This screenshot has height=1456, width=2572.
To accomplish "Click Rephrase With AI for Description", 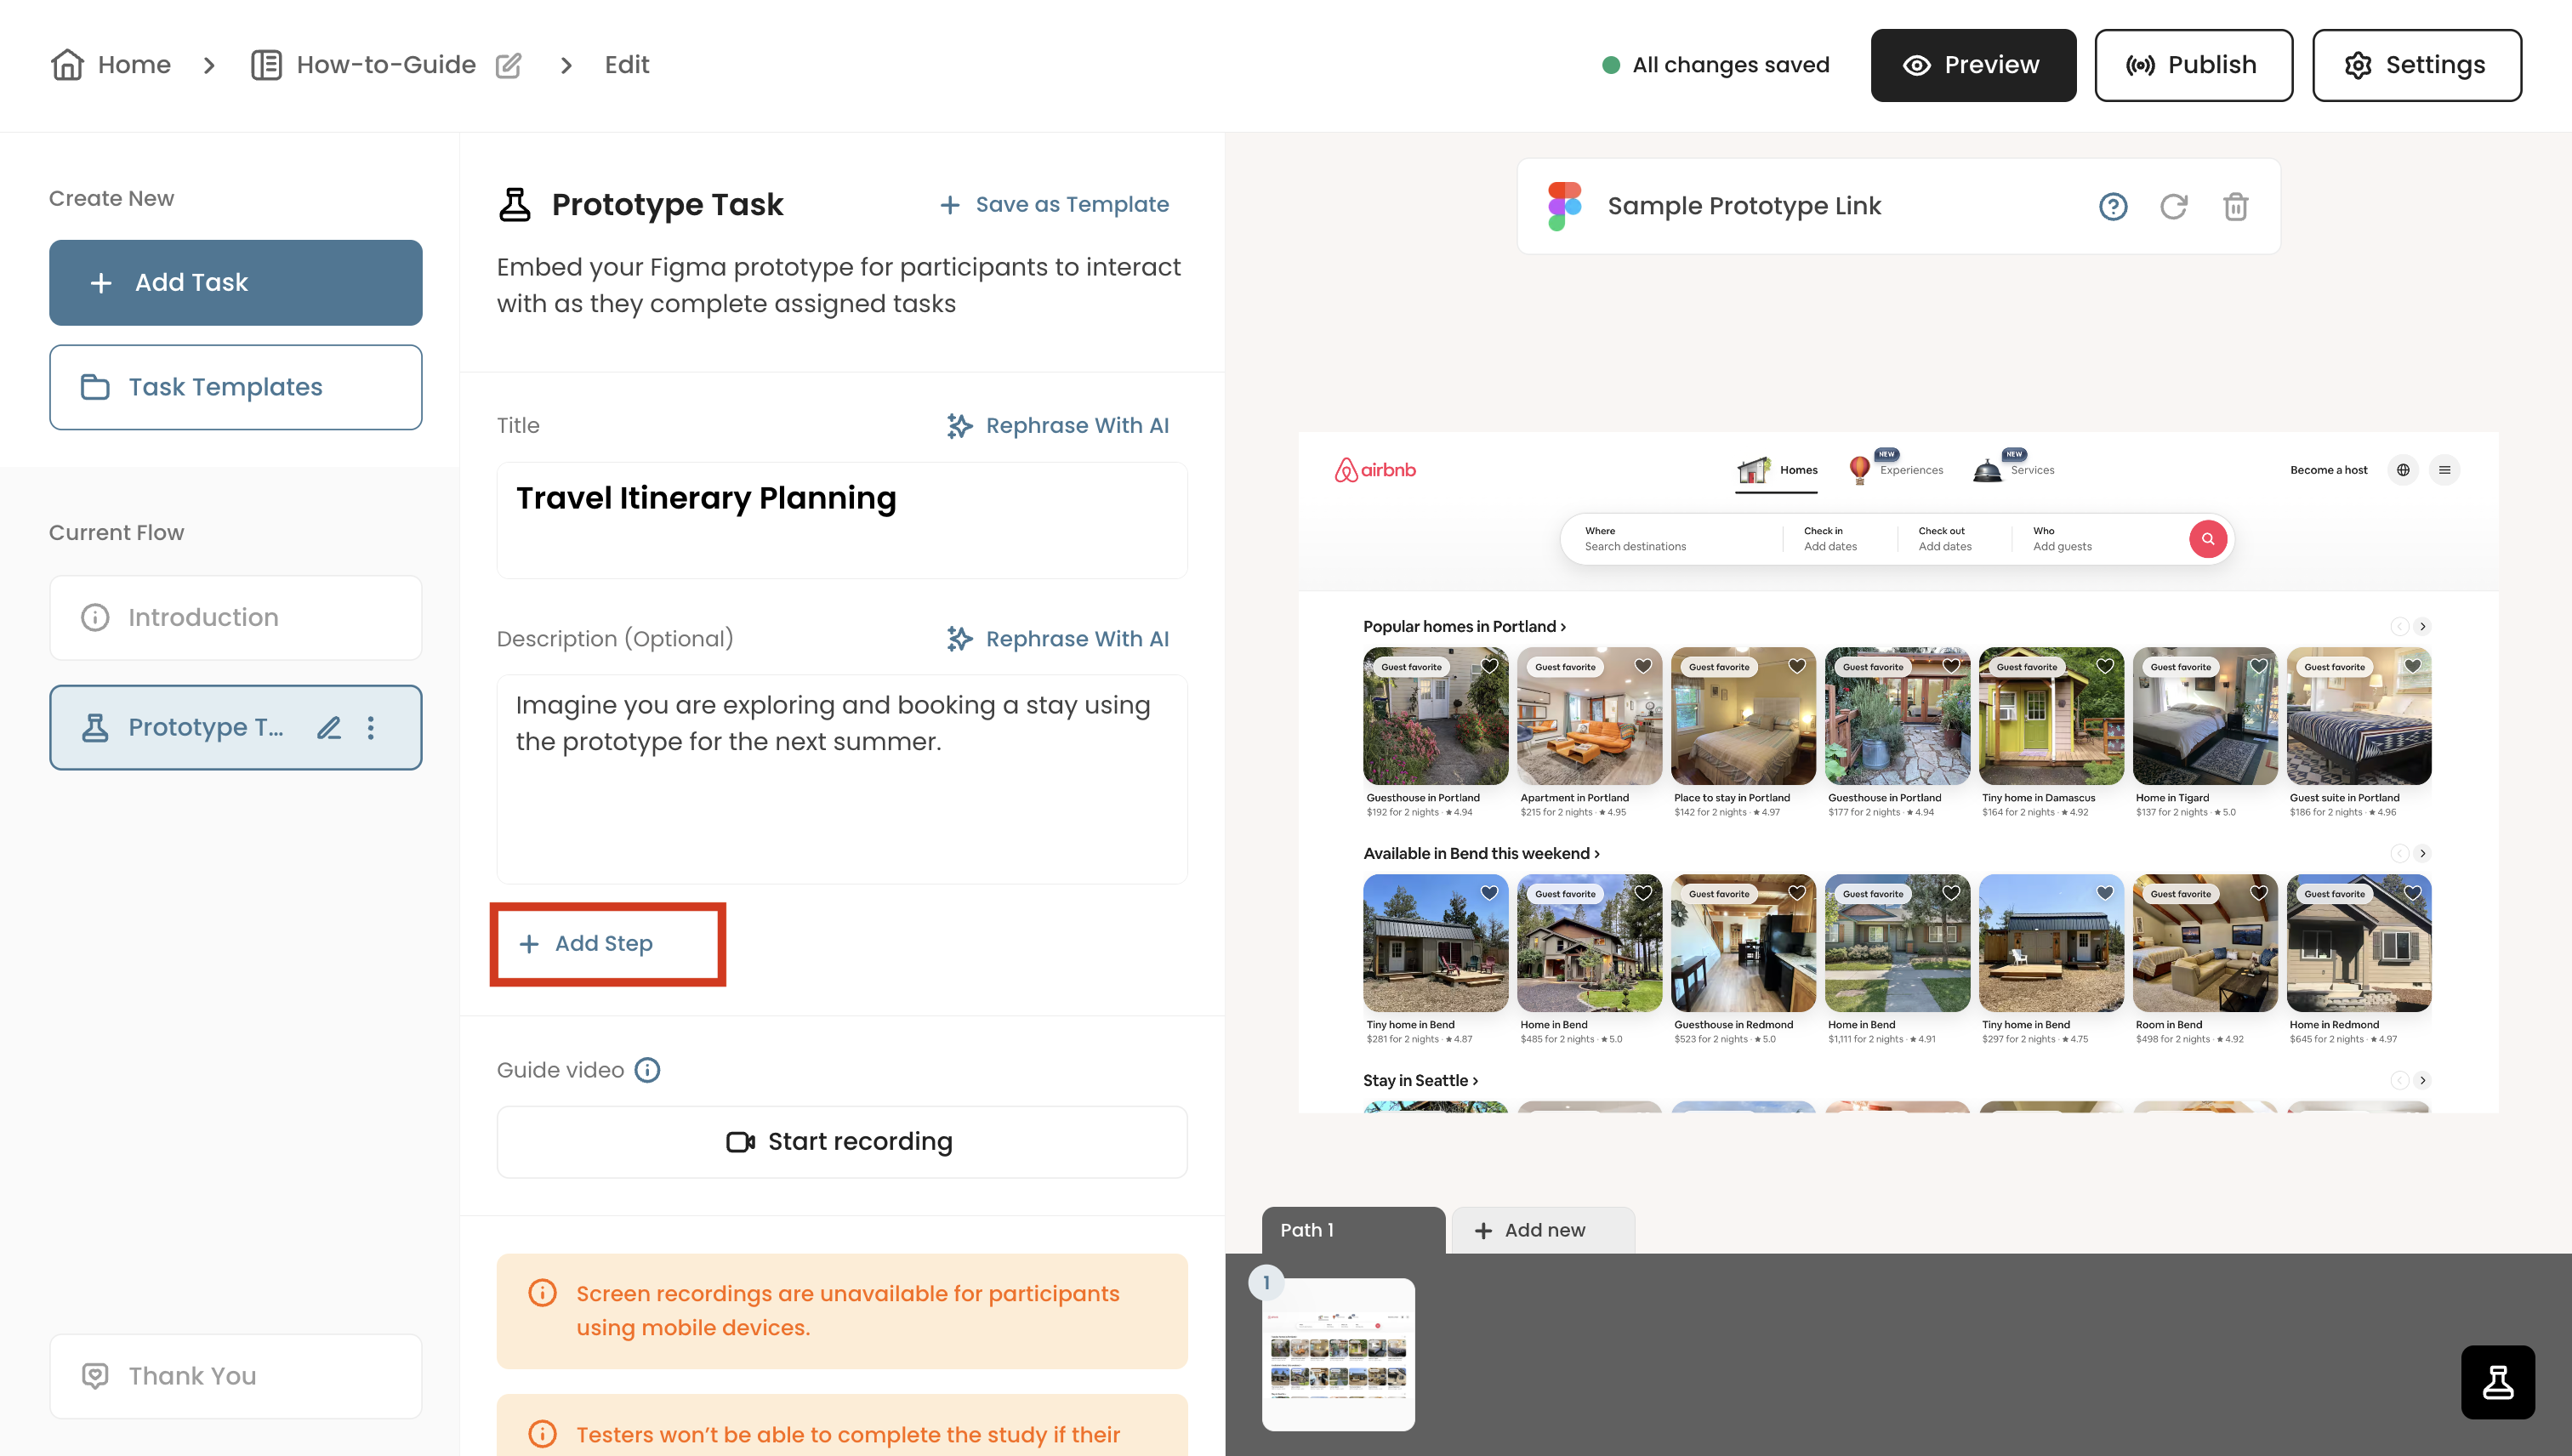I will (x=1057, y=639).
